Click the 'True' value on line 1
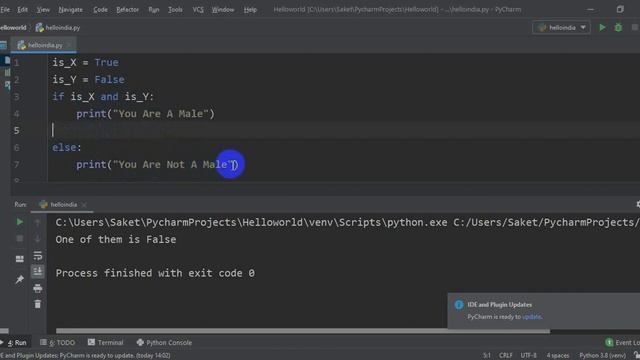This screenshot has width=640, height=360. click(x=107, y=62)
